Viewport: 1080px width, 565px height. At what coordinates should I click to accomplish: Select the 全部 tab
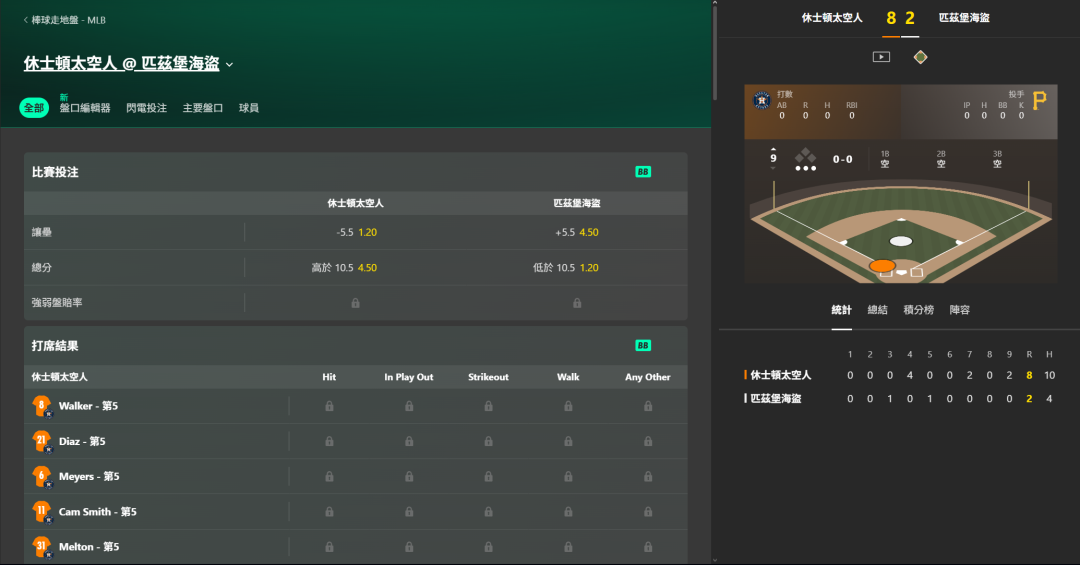coord(34,108)
